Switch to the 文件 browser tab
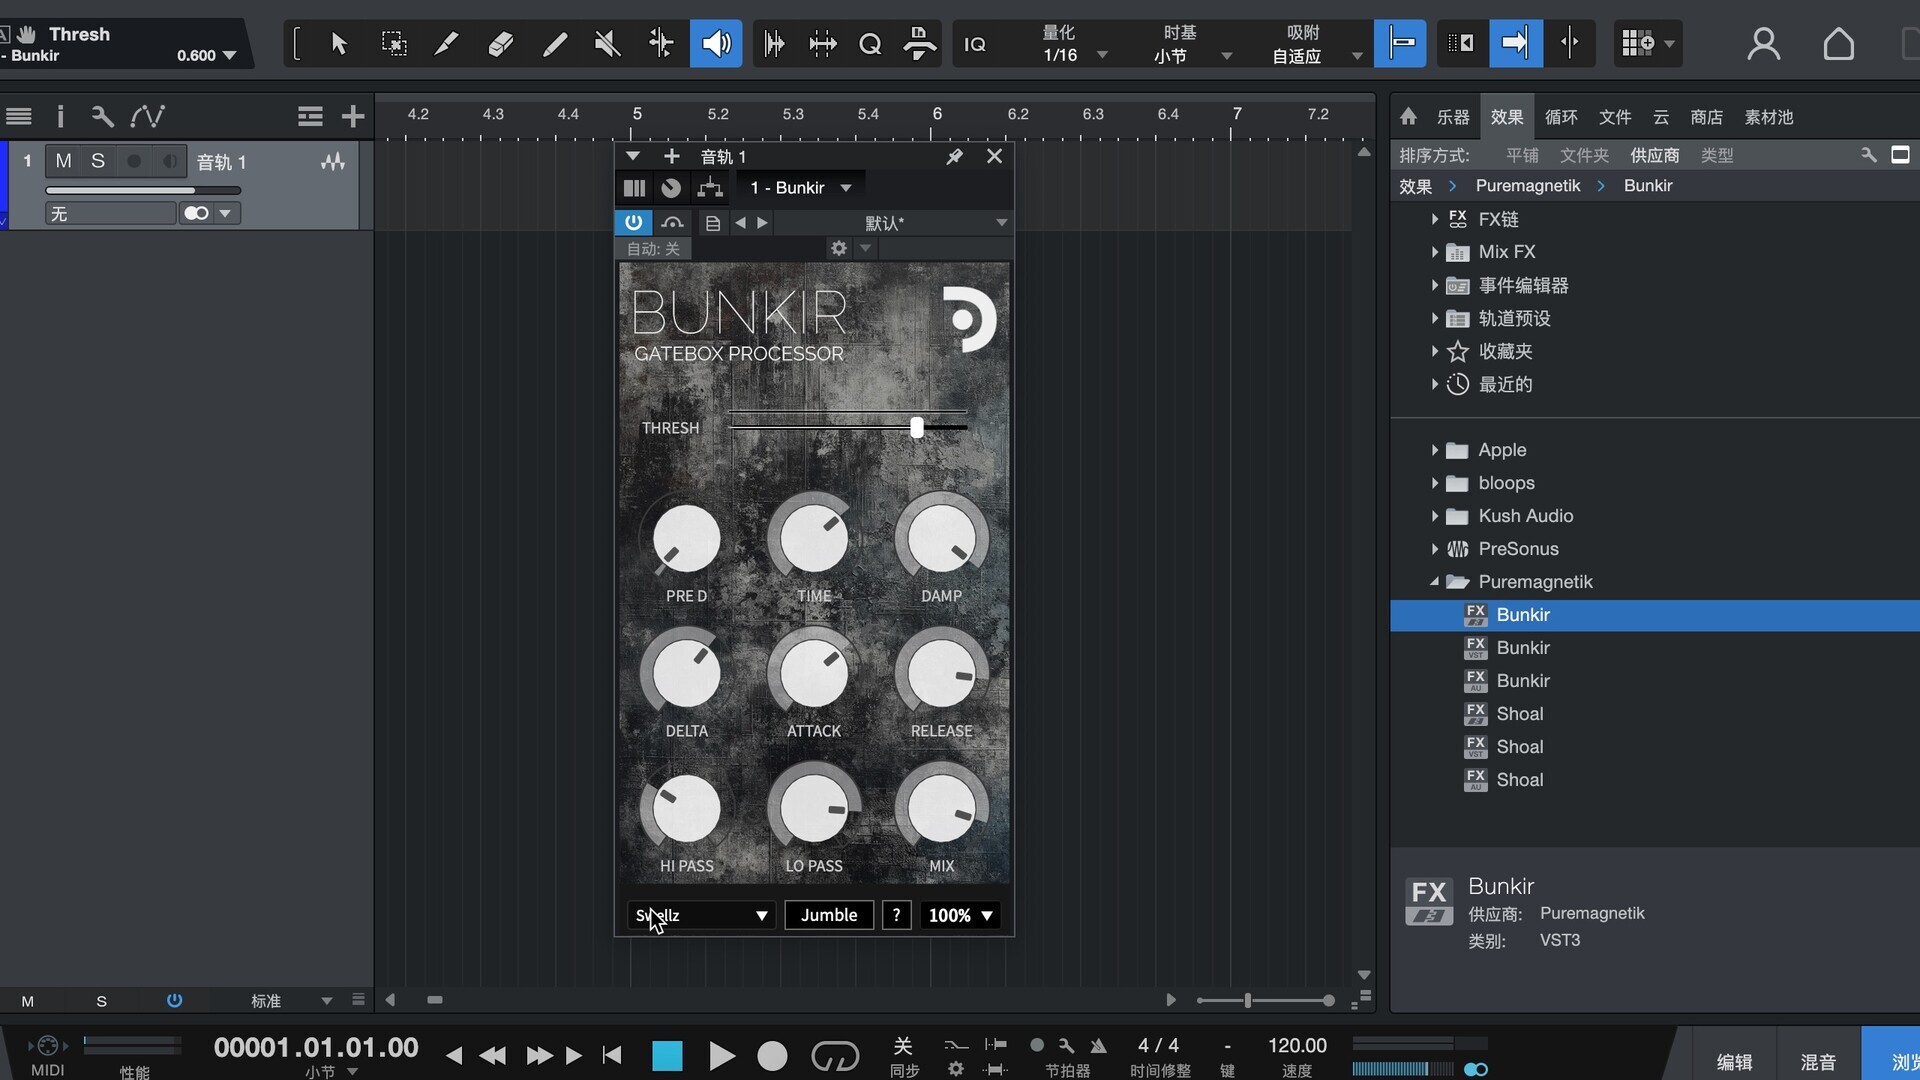The width and height of the screenshot is (1920, 1080). (1615, 117)
